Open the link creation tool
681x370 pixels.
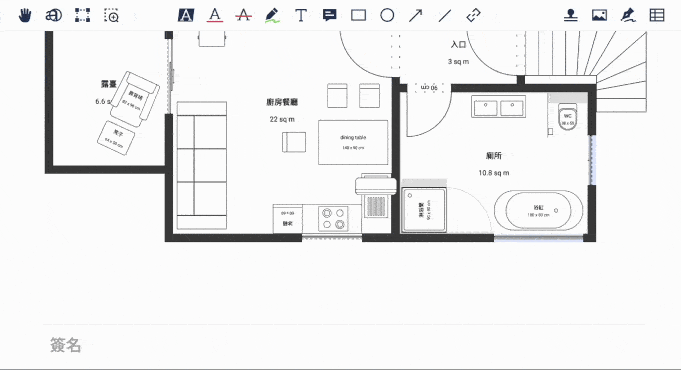point(473,16)
